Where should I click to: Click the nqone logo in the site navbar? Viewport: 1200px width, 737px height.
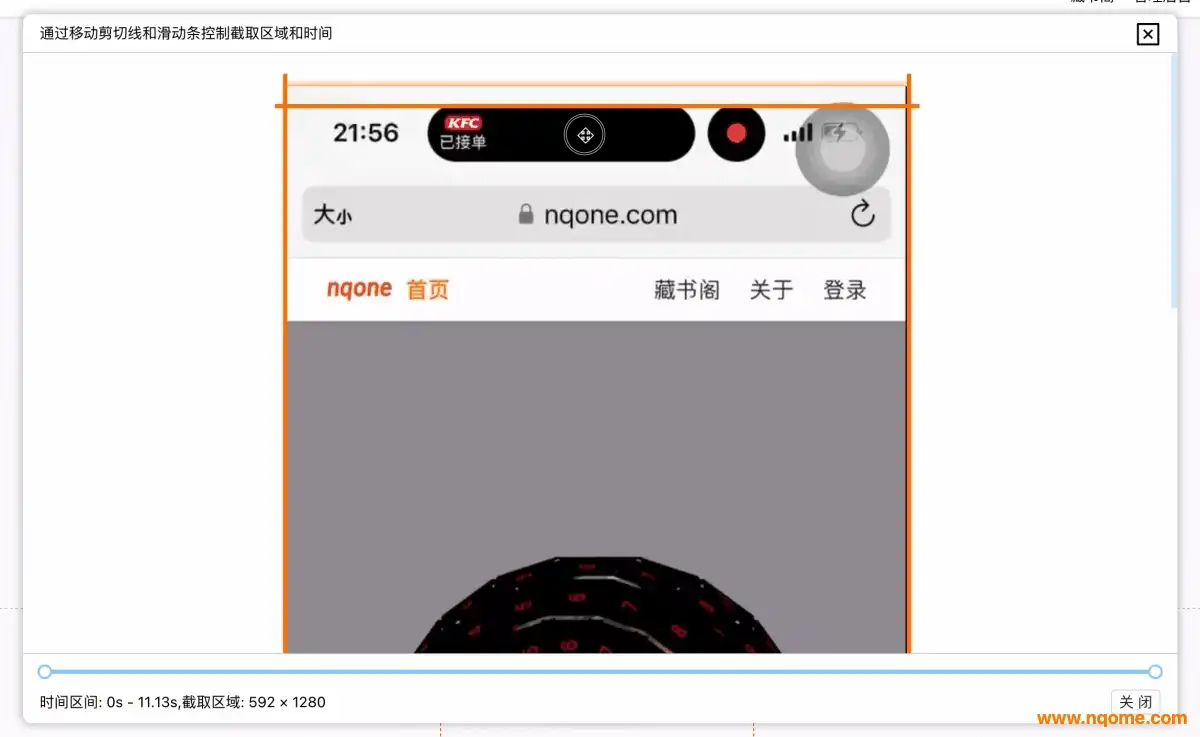click(x=358, y=289)
